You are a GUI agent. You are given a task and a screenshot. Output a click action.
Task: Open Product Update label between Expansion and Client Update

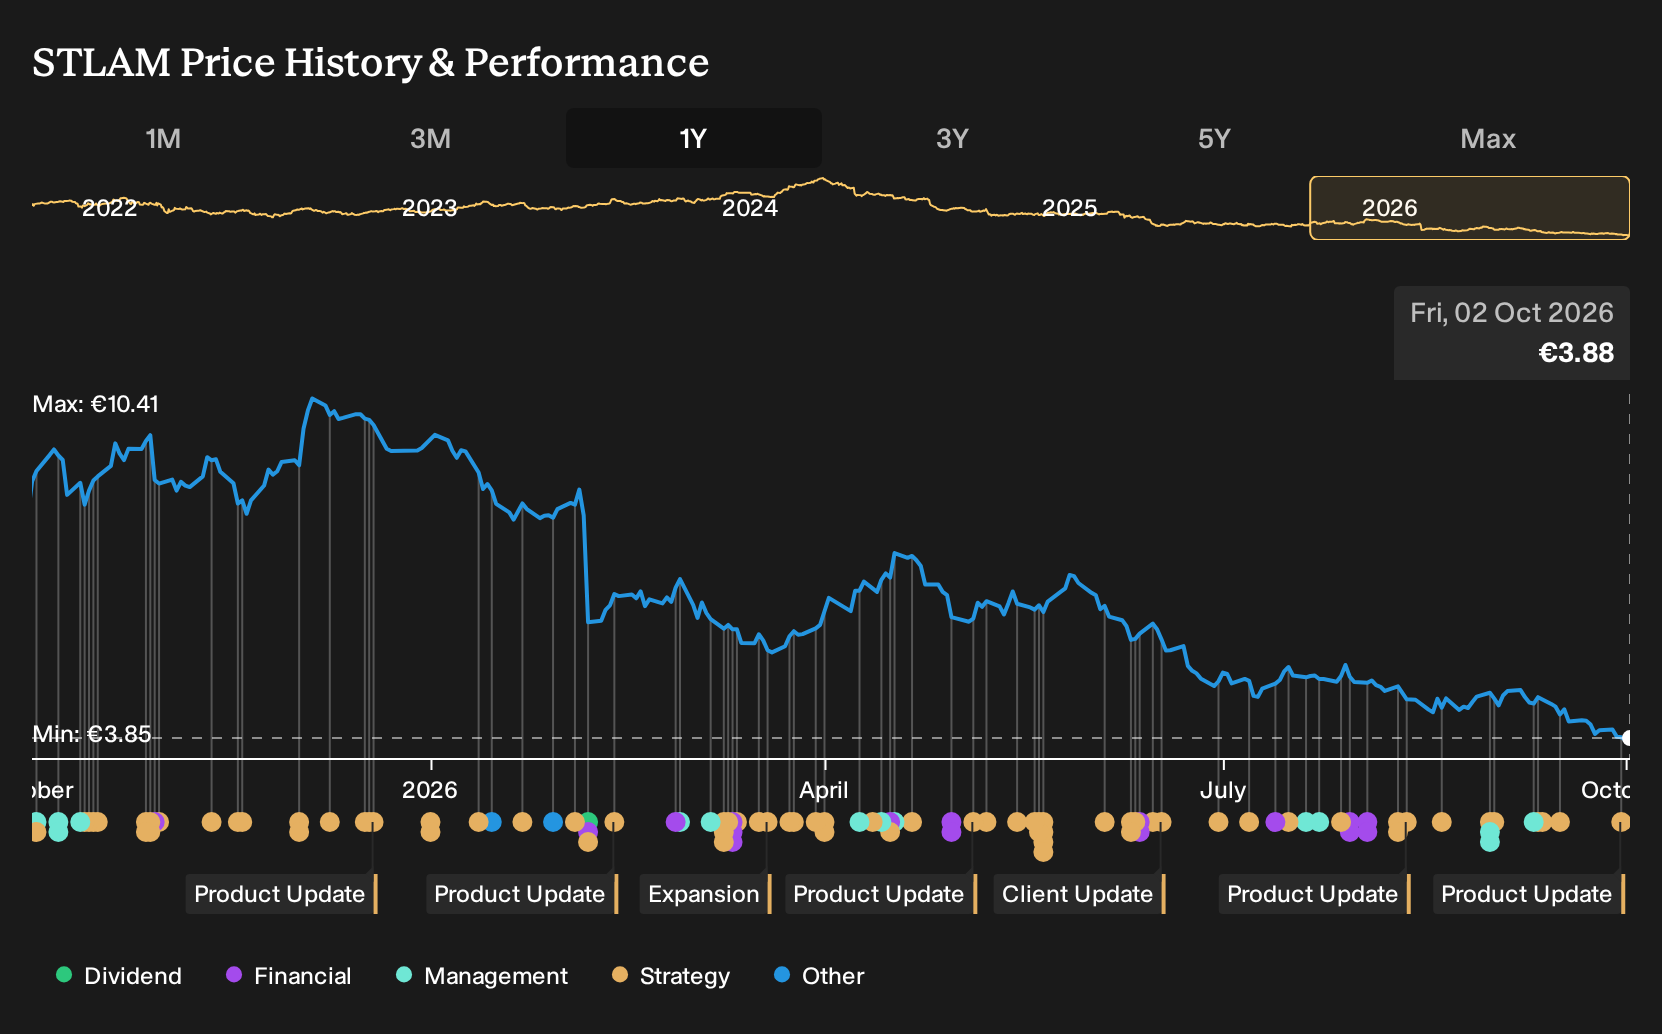(x=881, y=894)
